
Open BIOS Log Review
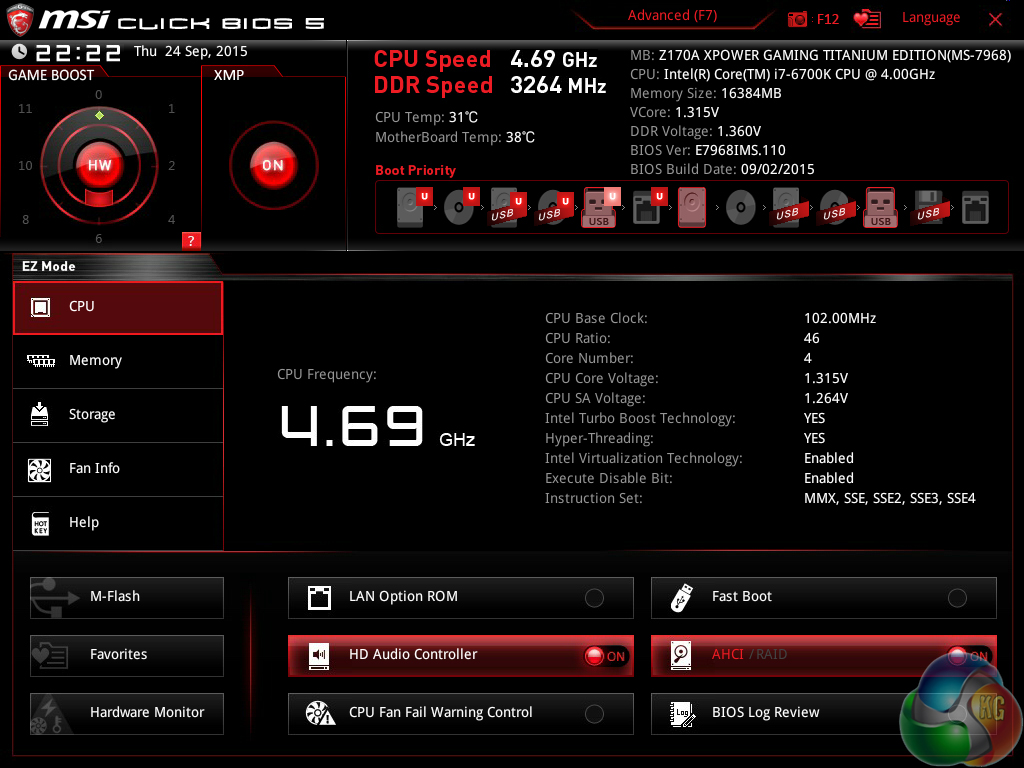[x=823, y=713]
